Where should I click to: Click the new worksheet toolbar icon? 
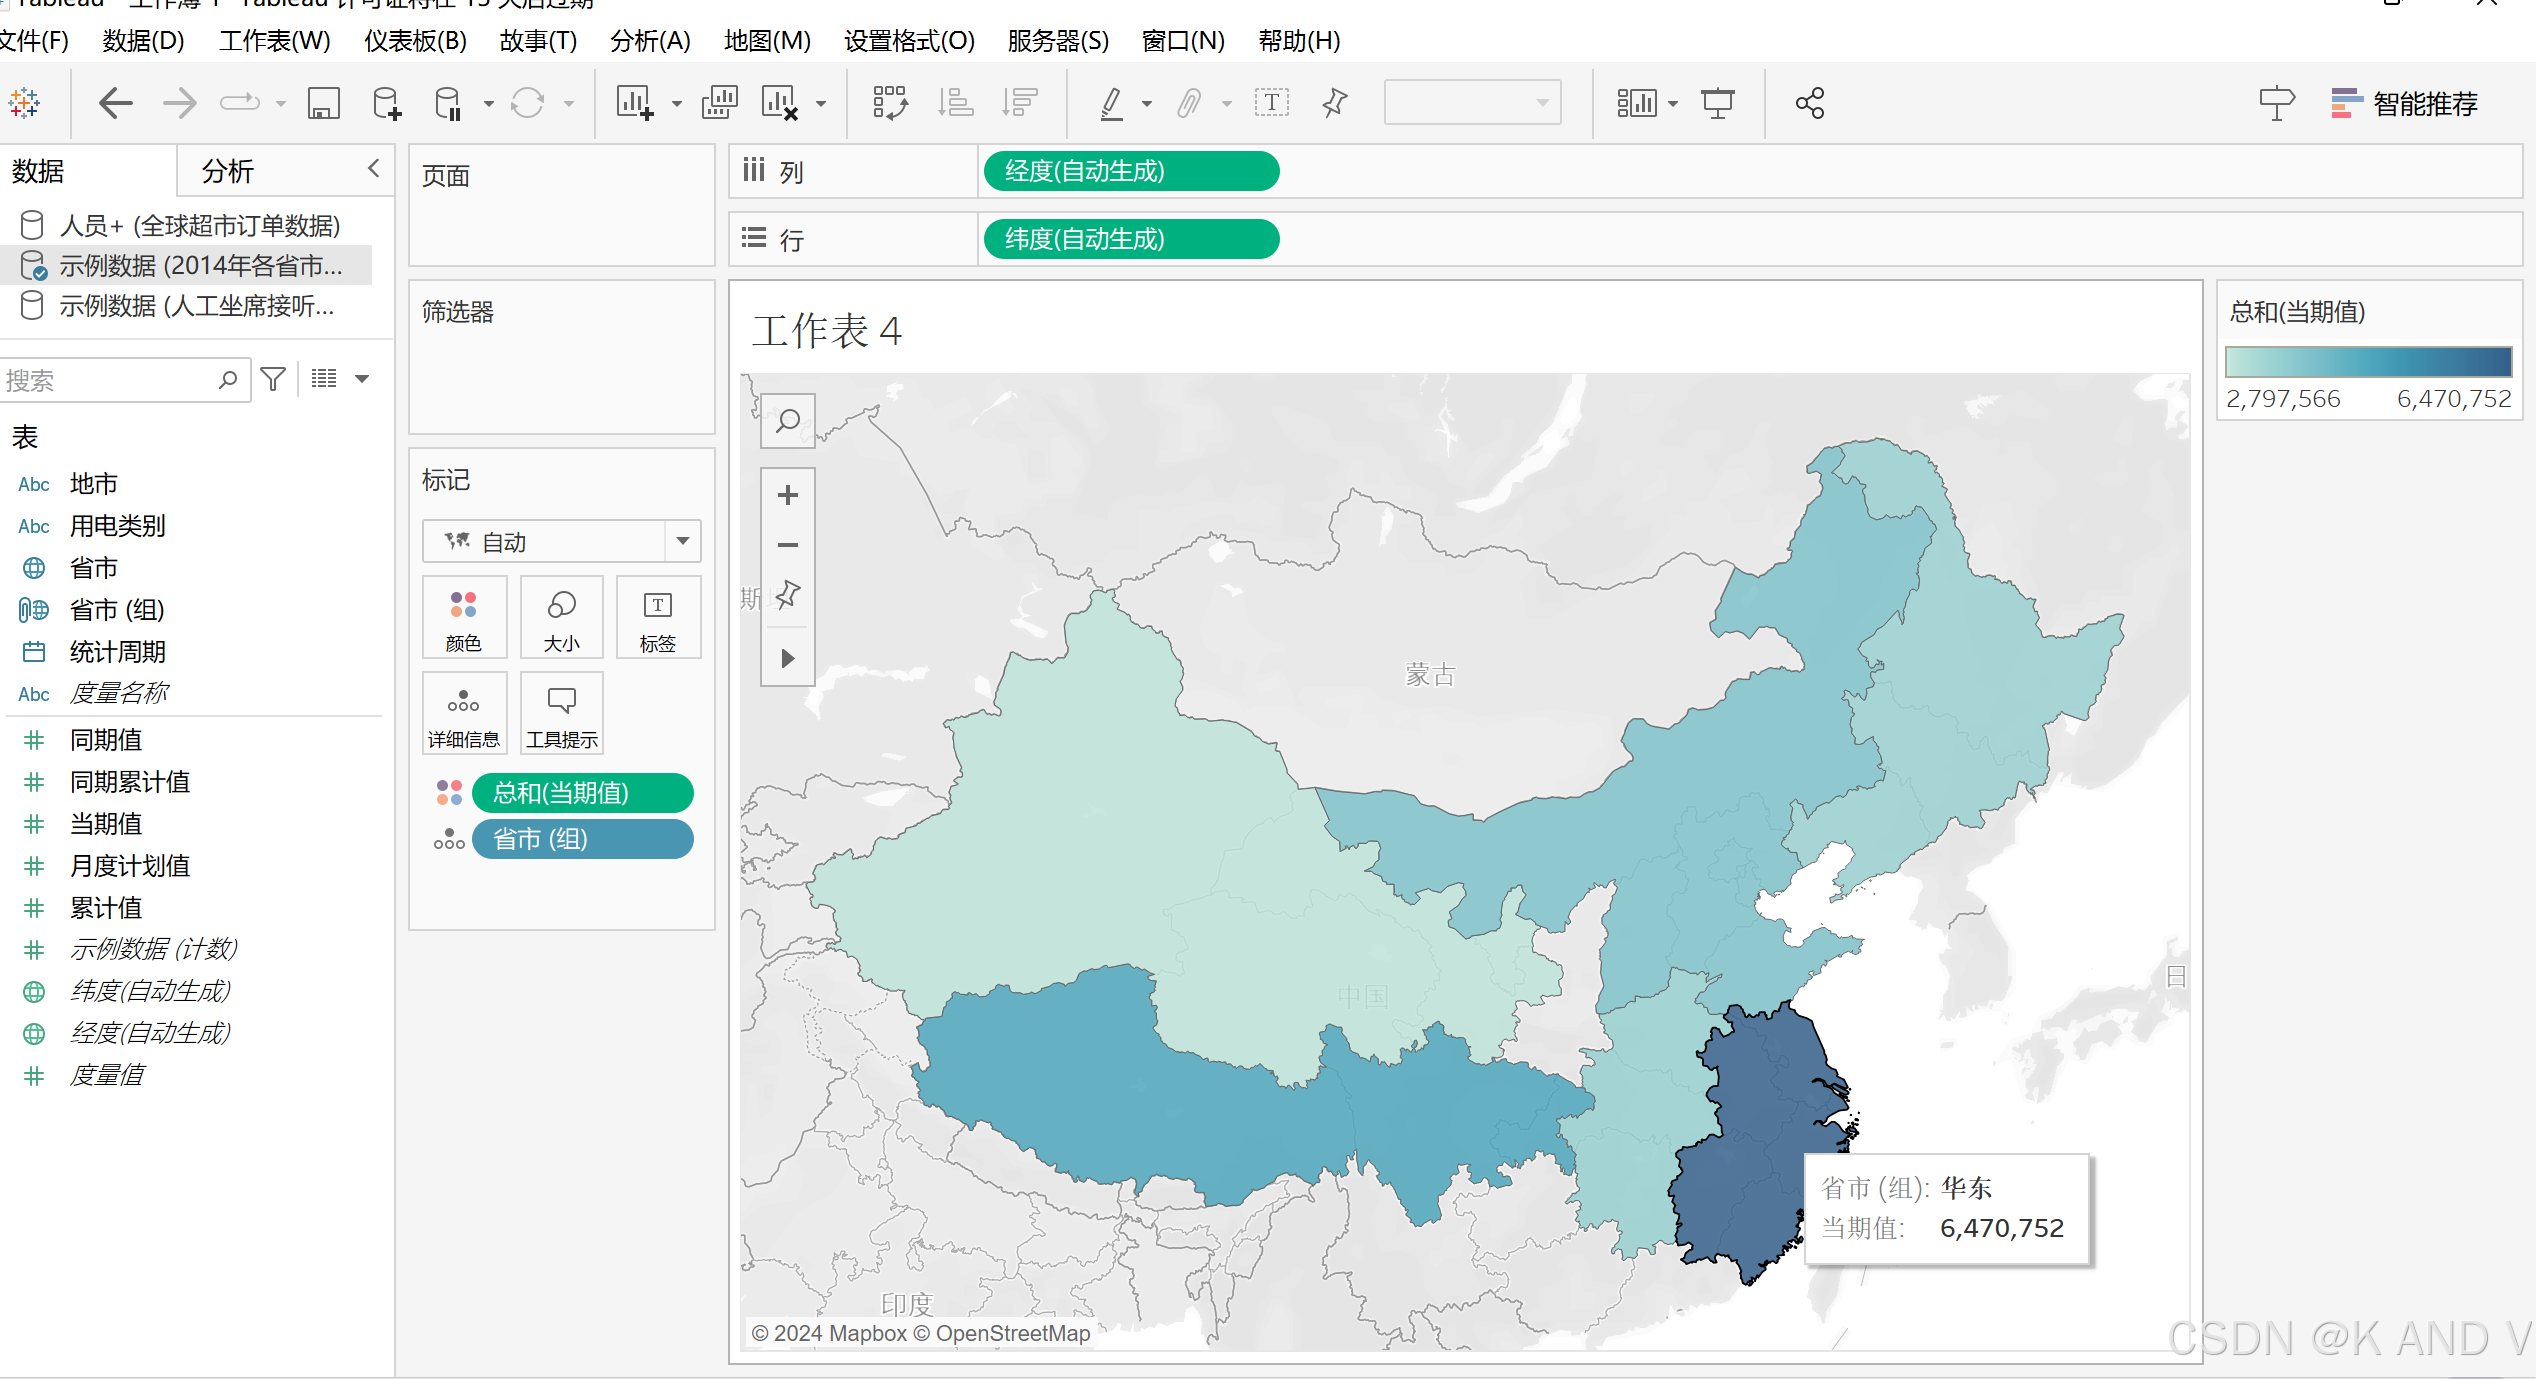[634, 103]
